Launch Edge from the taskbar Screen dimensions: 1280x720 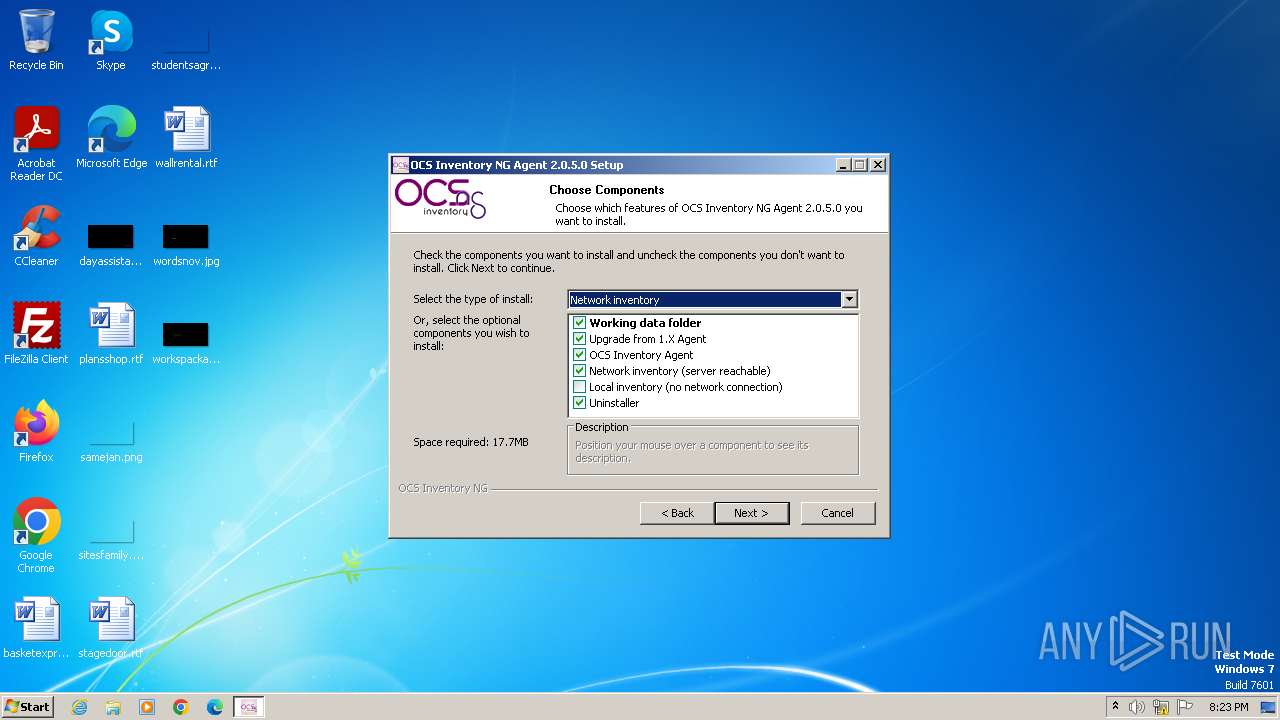click(215, 707)
